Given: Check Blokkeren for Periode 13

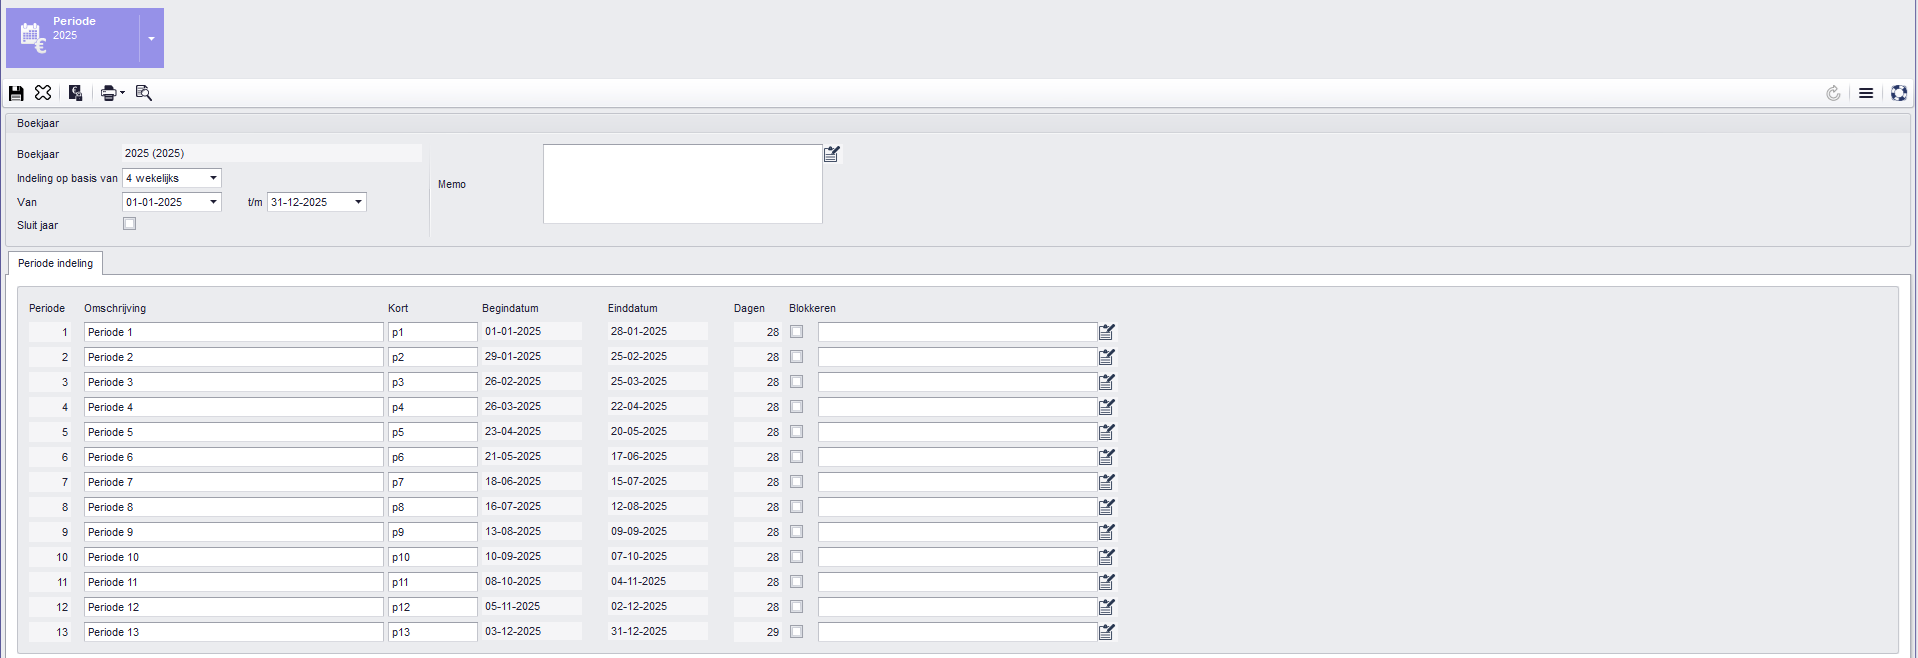Looking at the screenshot, I should [x=796, y=632].
